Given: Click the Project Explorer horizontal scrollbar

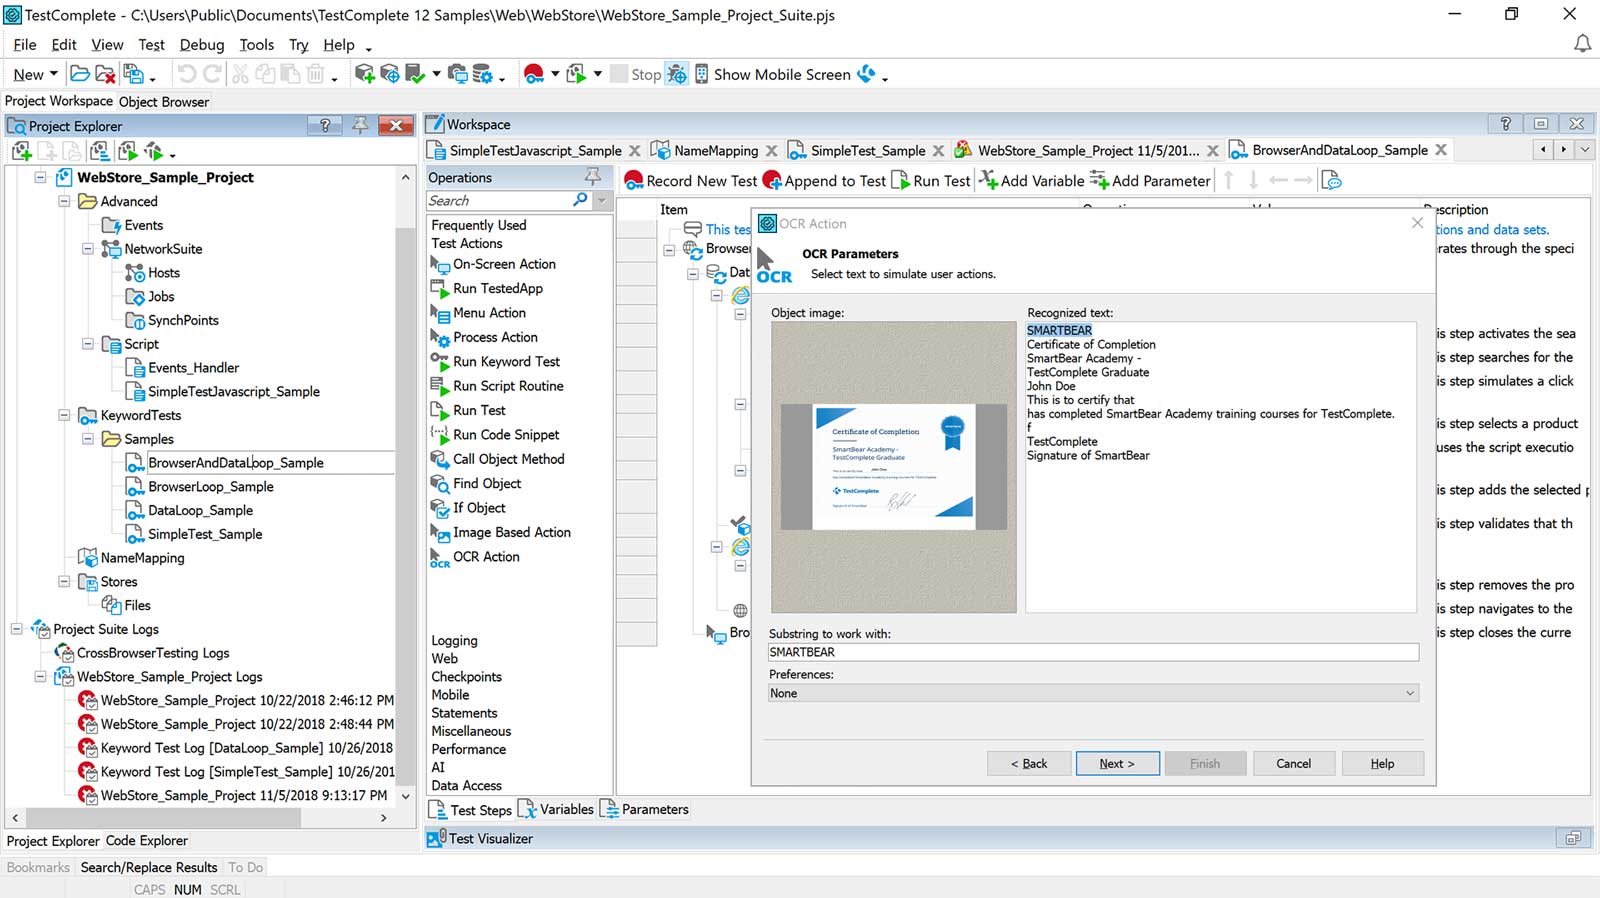Looking at the screenshot, I should pyautogui.click(x=160, y=818).
